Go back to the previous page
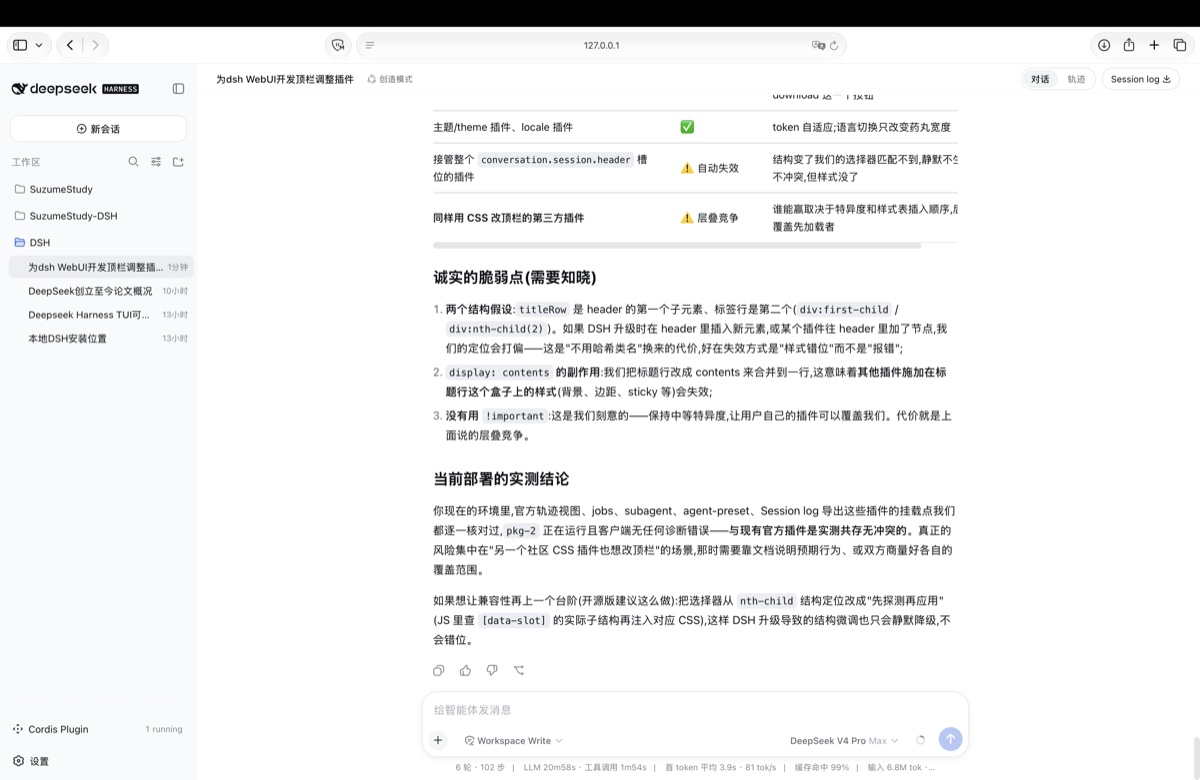1200x780 pixels. pyautogui.click(x=69, y=45)
